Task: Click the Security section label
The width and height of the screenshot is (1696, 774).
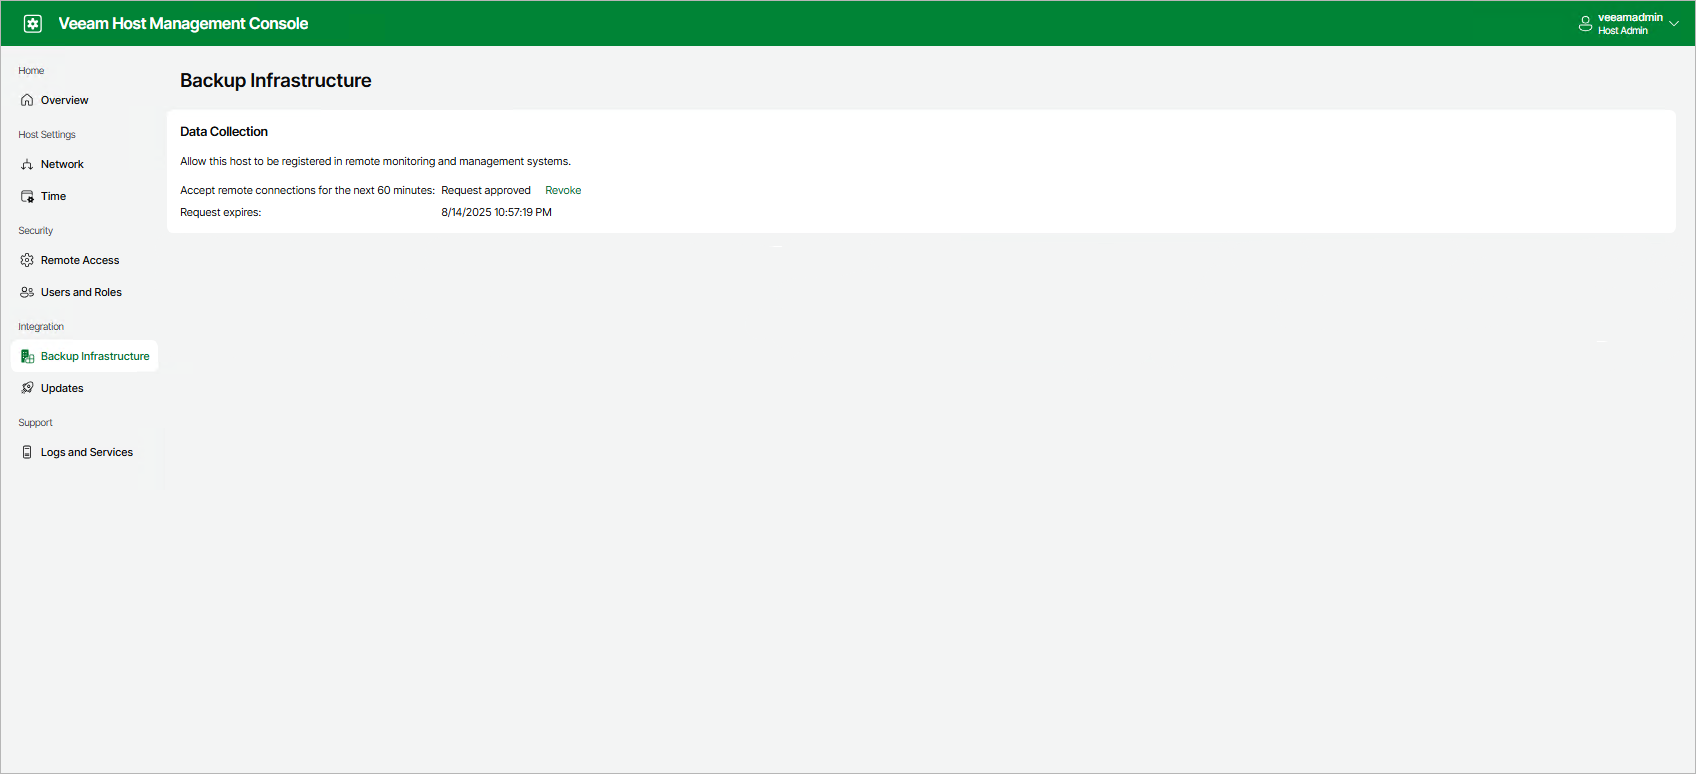Action: coord(36,230)
